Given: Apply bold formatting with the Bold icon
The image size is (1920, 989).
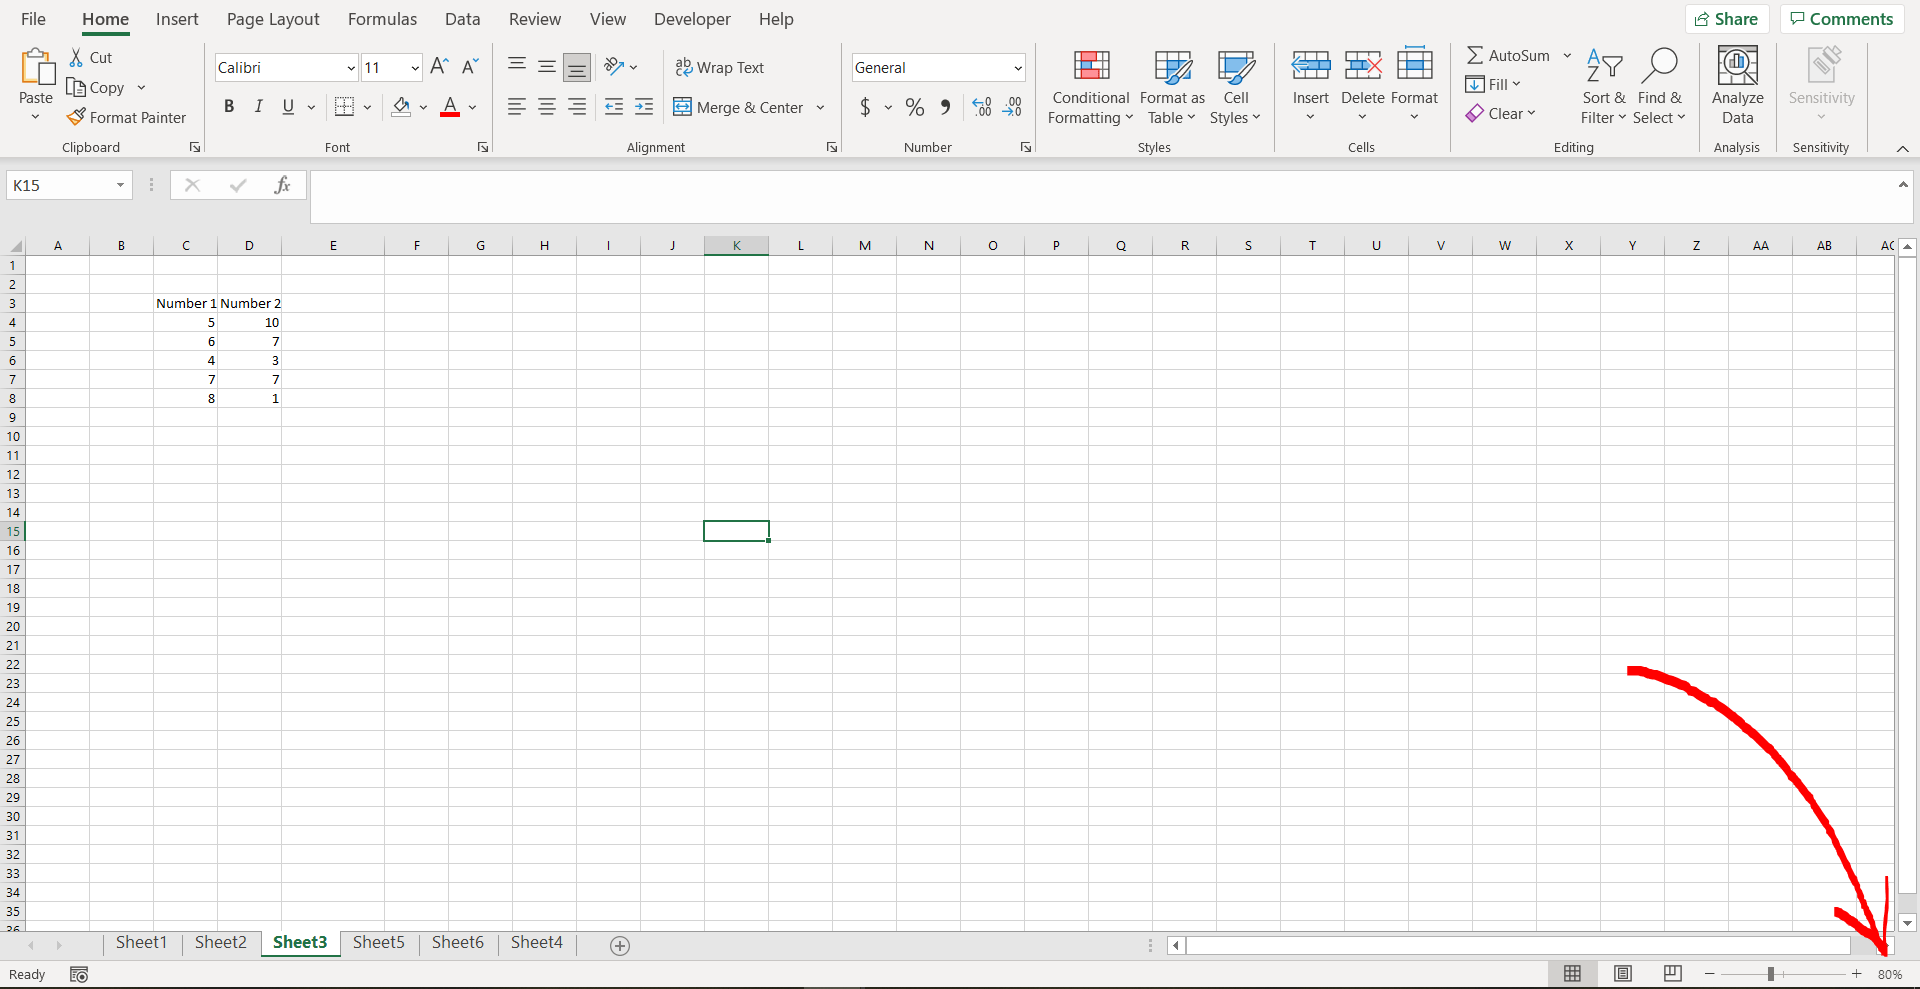Looking at the screenshot, I should click(x=229, y=106).
